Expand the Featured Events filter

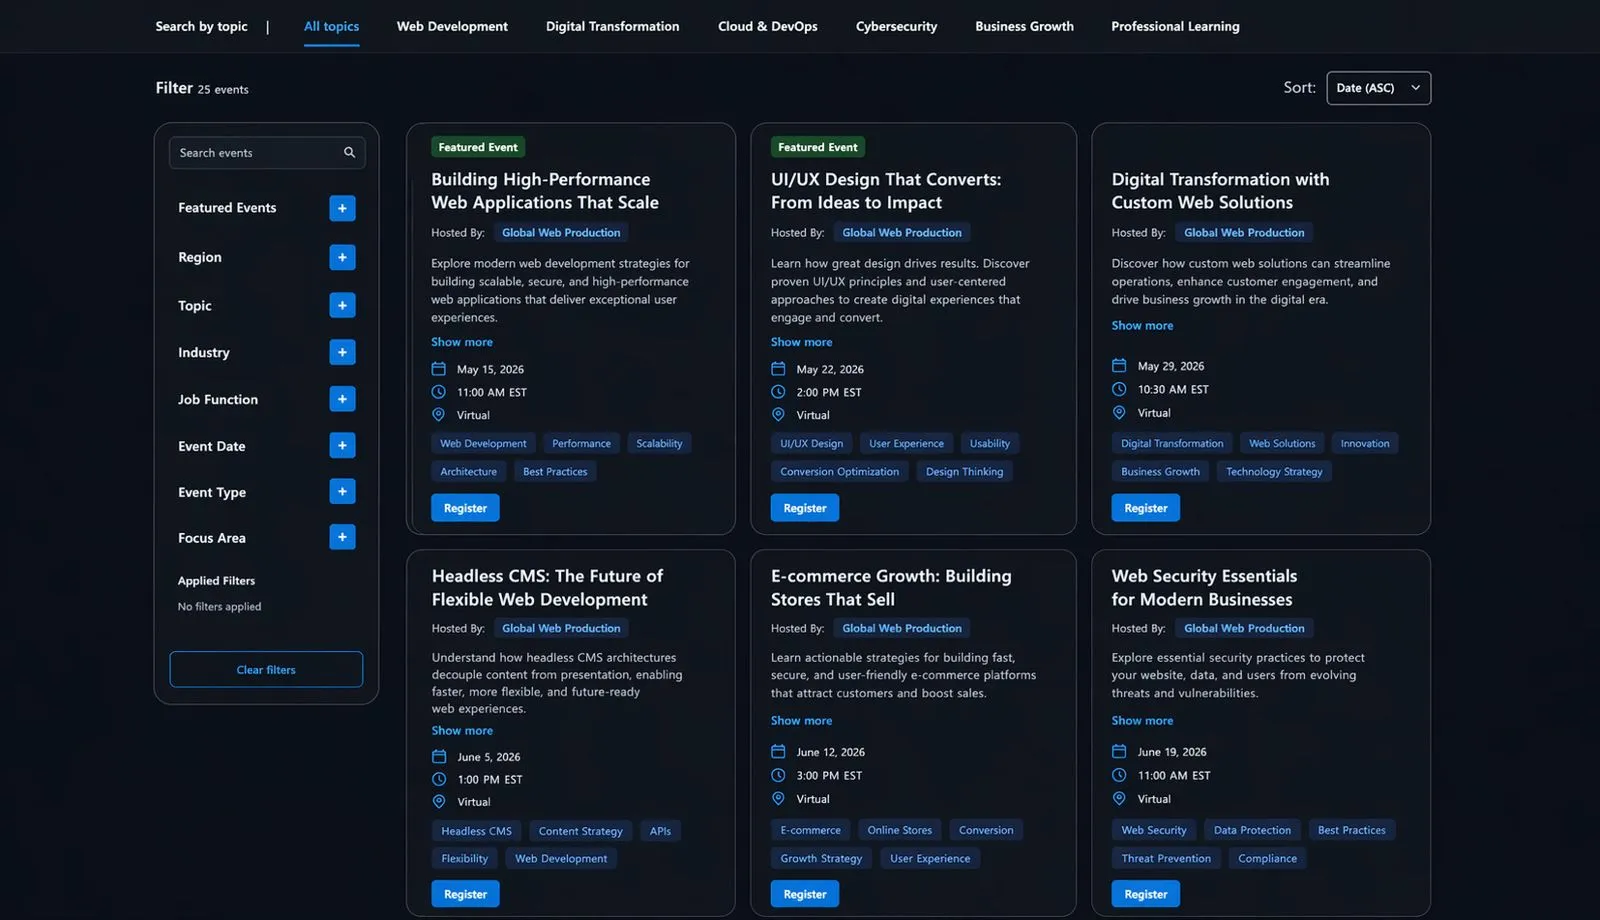click(x=342, y=208)
